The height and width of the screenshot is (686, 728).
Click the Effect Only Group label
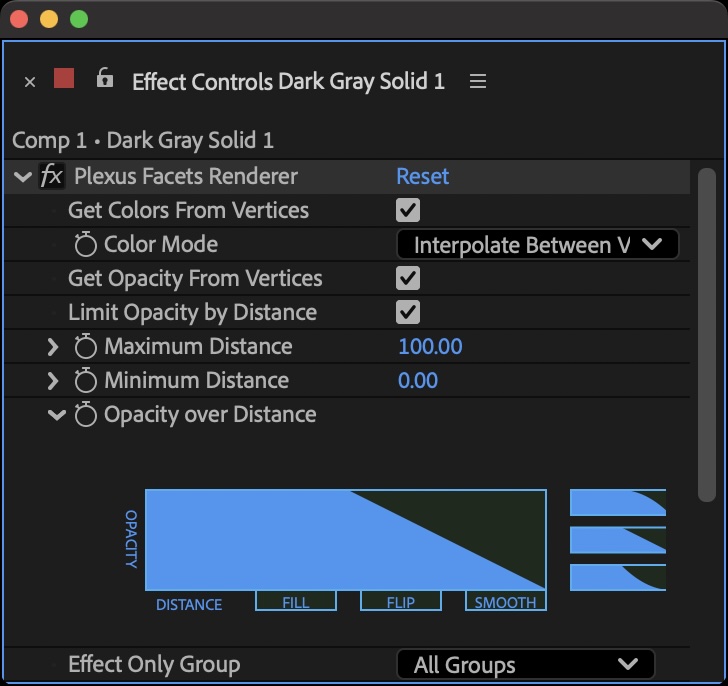[x=154, y=664]
